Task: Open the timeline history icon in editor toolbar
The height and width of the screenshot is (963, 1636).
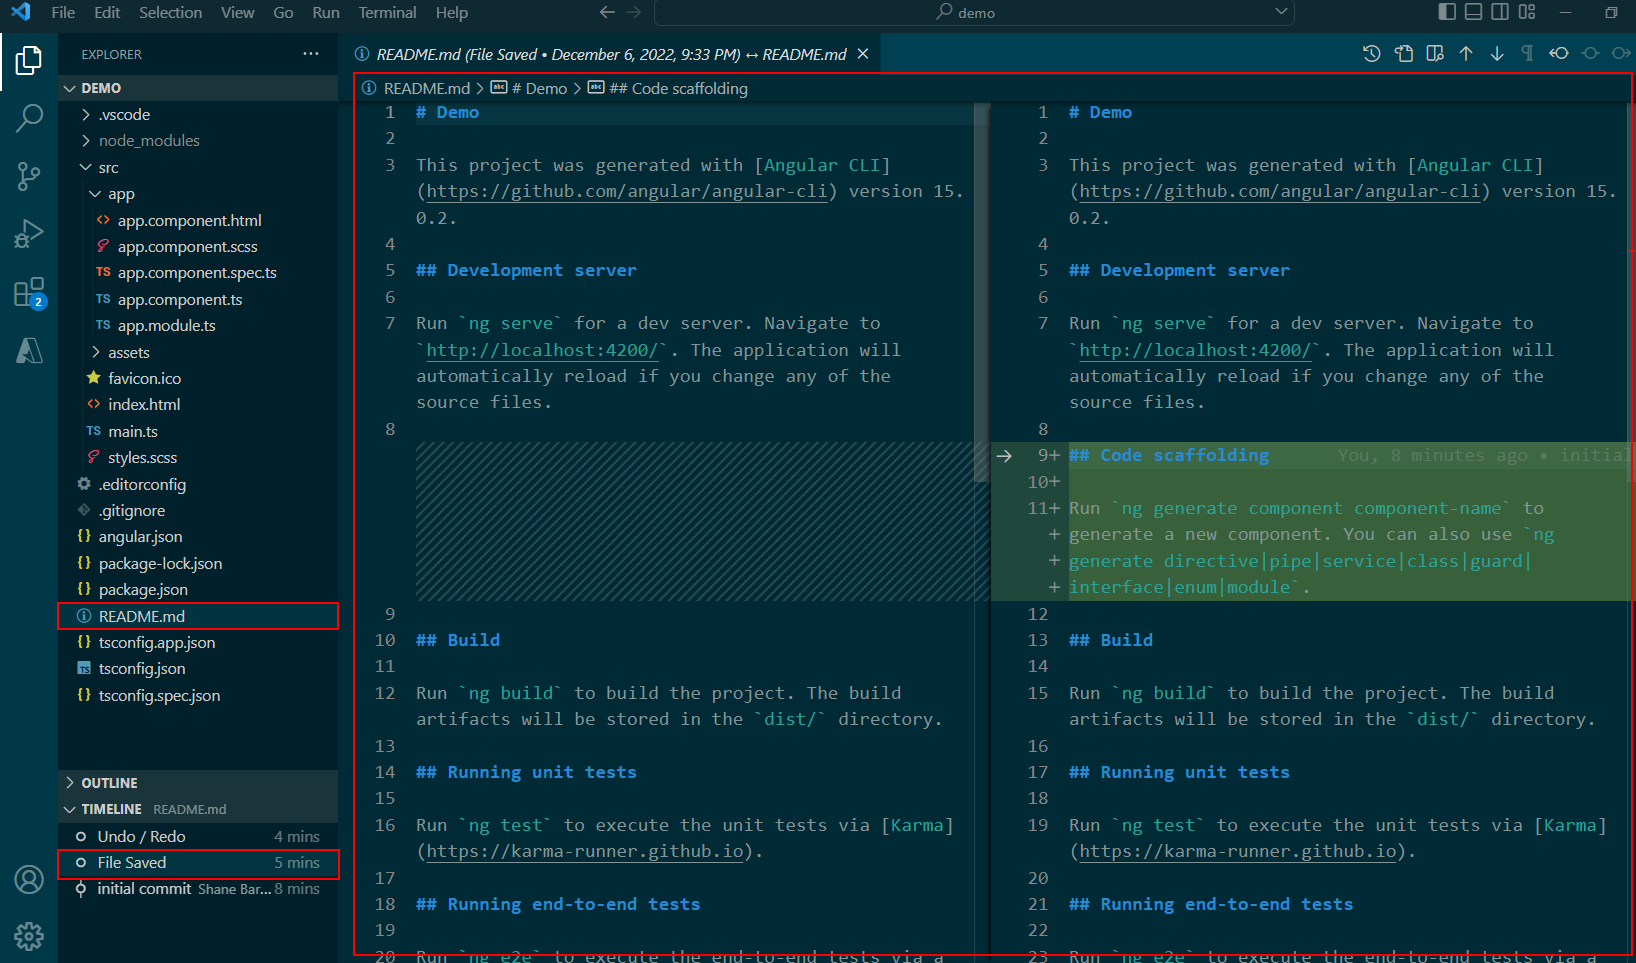Action: (x=1371, y=53)
